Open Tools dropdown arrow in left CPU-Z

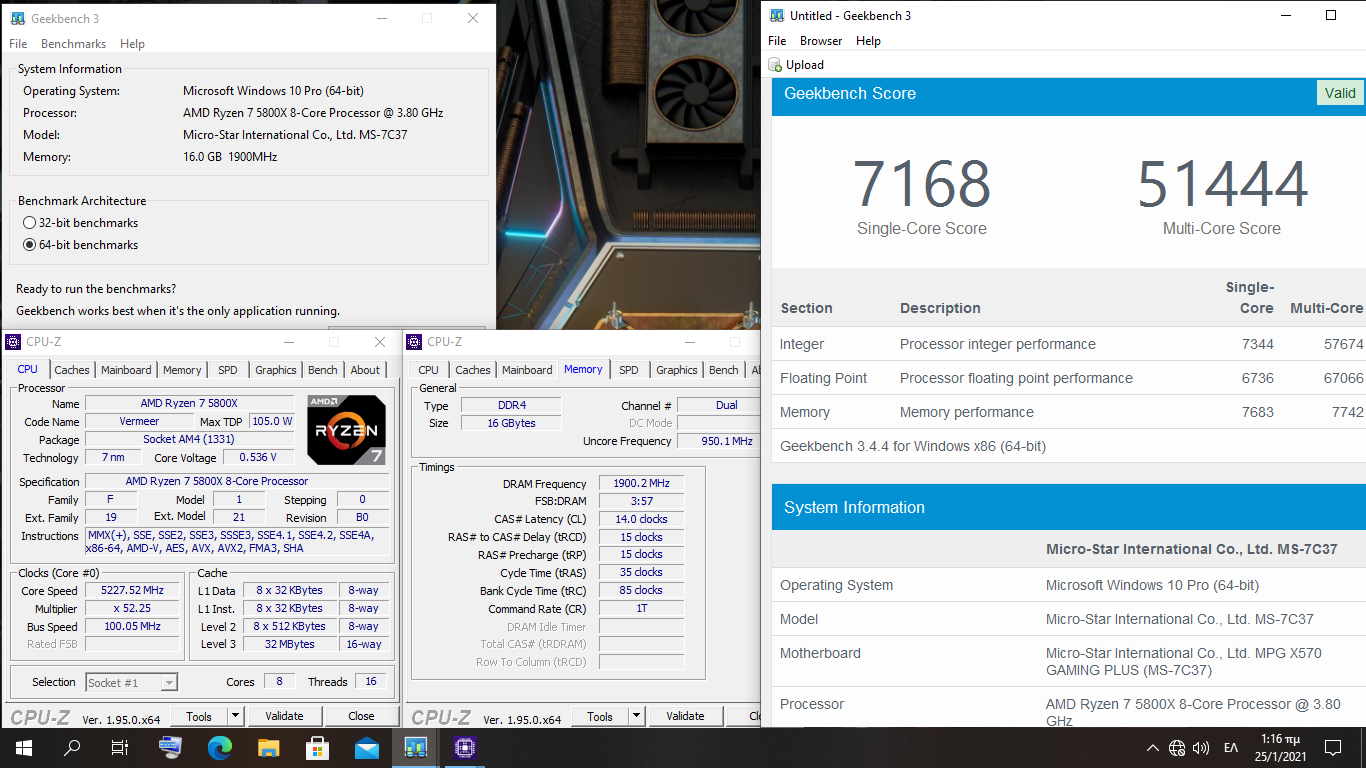click(236, 716)
